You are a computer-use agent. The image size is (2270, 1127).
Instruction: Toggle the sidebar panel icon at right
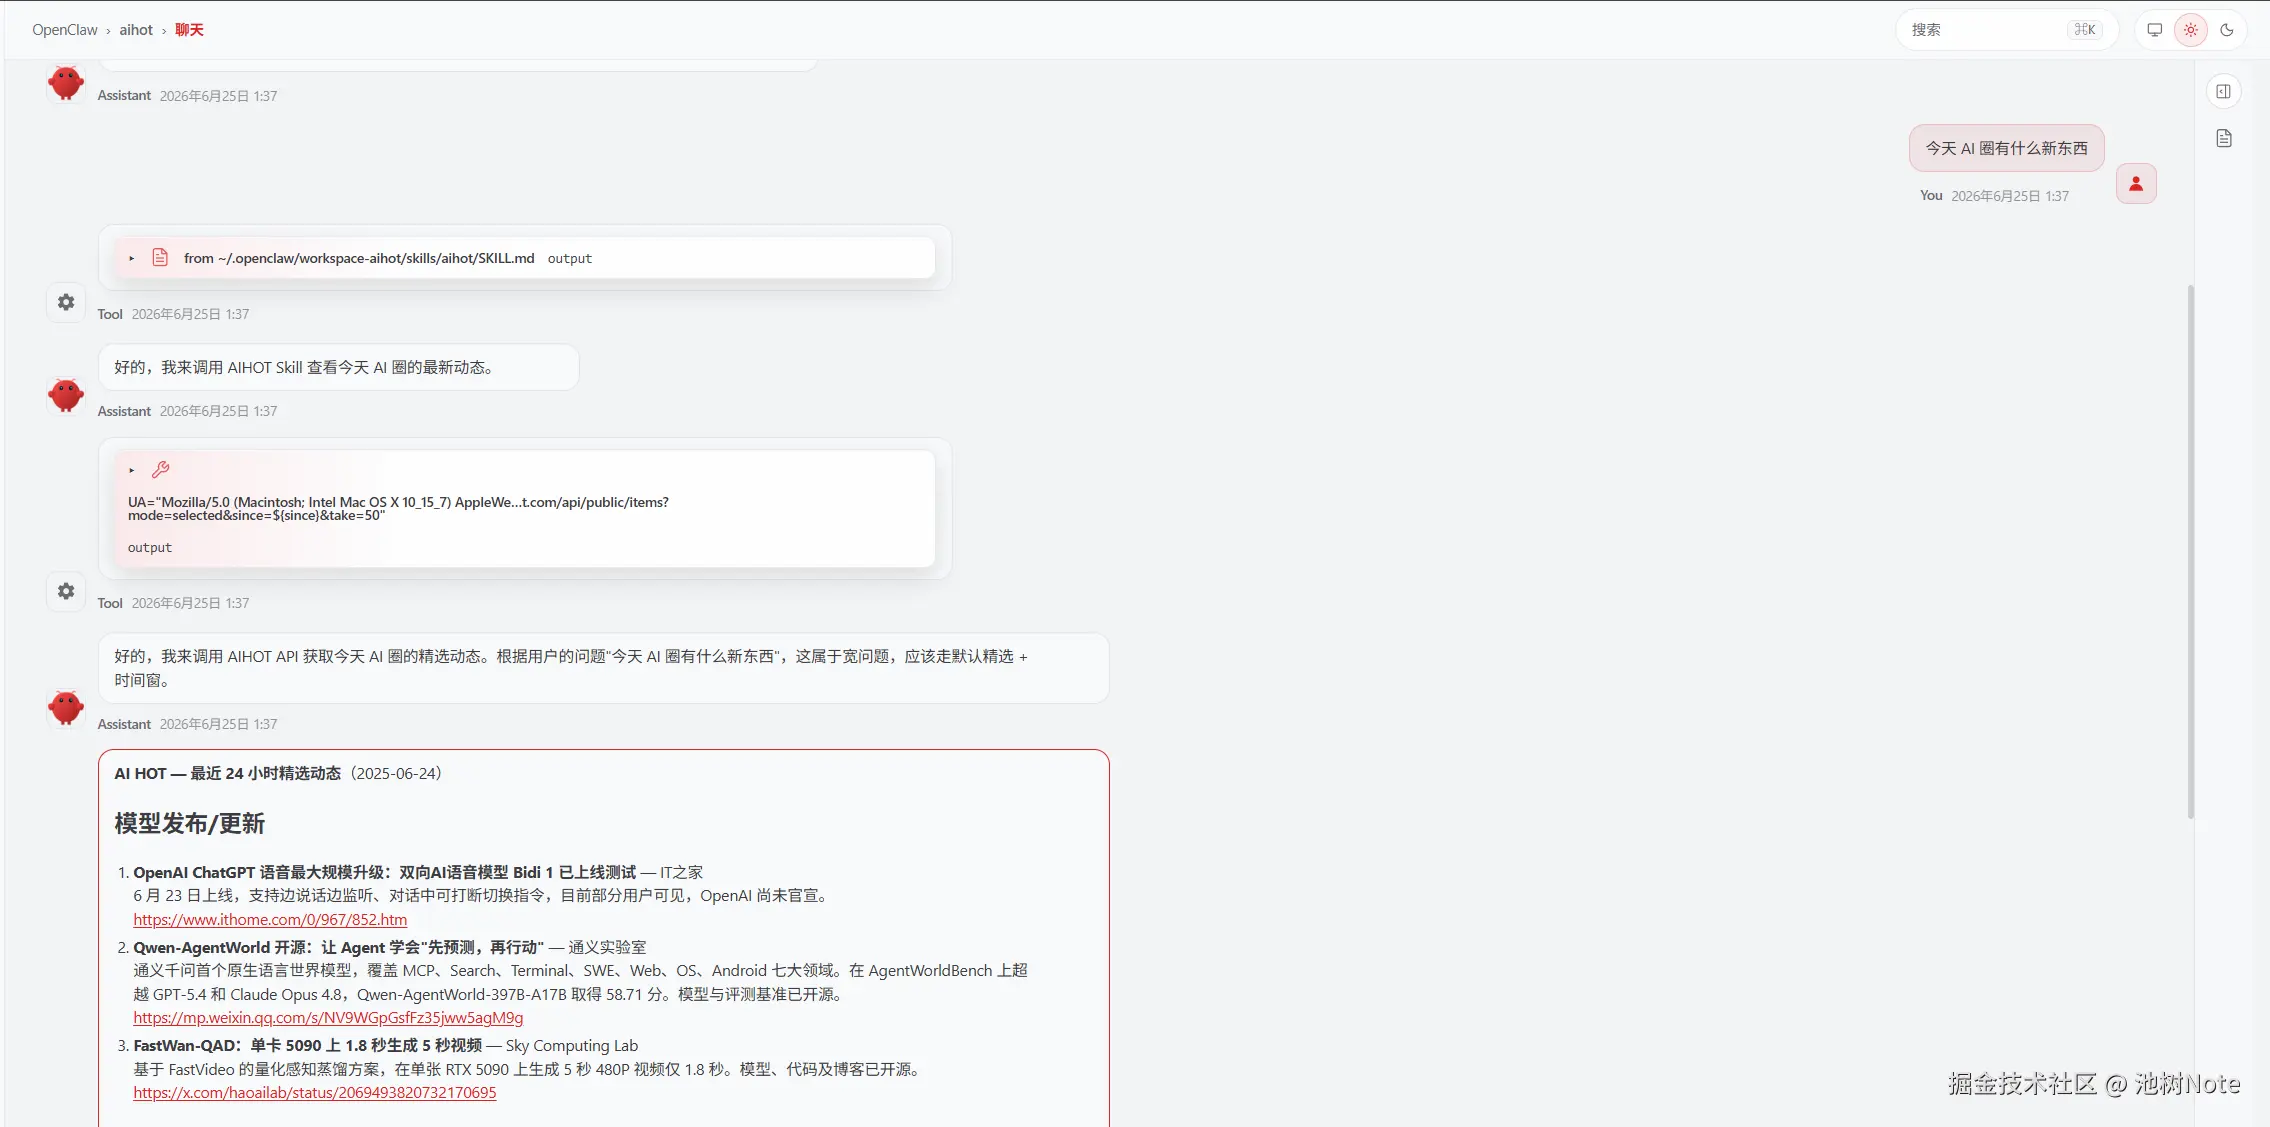(2223, 92)
